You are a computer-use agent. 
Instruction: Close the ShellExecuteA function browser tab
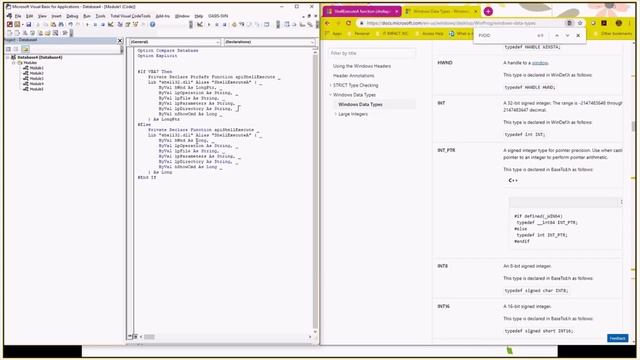click(396, 11)
